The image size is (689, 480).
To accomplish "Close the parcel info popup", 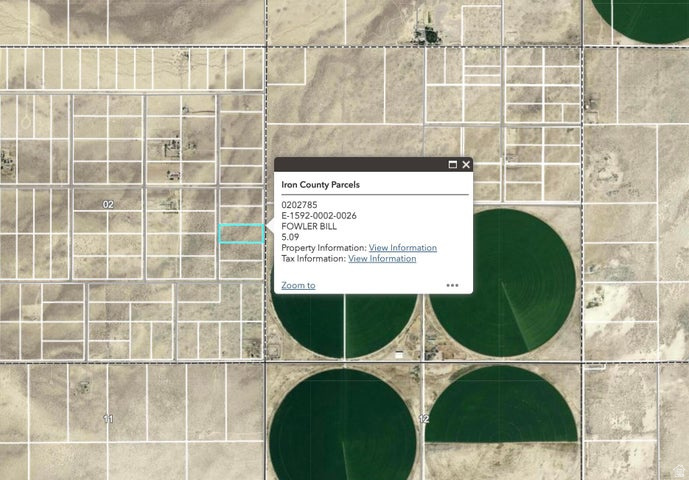I will [466, 165].
